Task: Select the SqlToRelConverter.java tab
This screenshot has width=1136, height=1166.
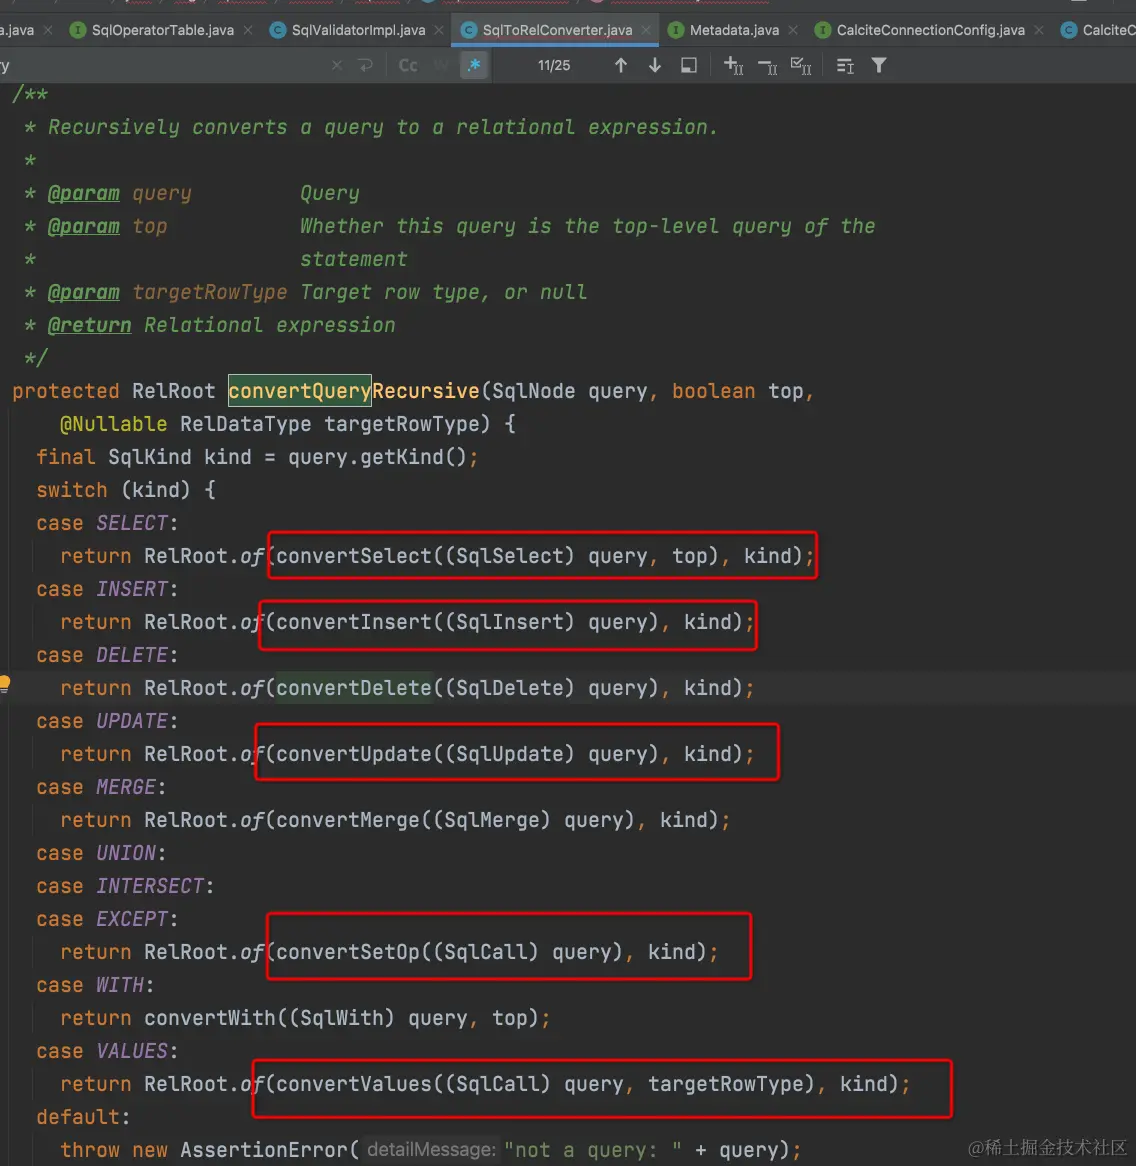Action: point(557,30)
